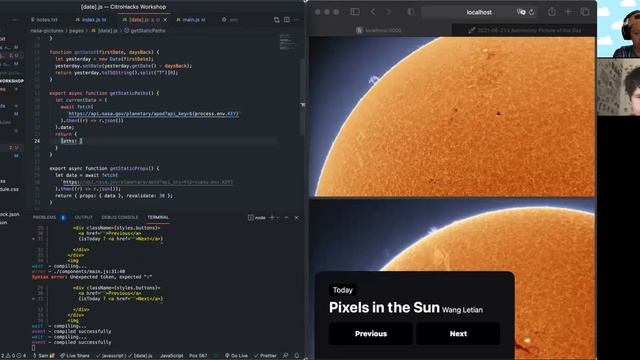Maximize the terminal panel

point(287,218)
